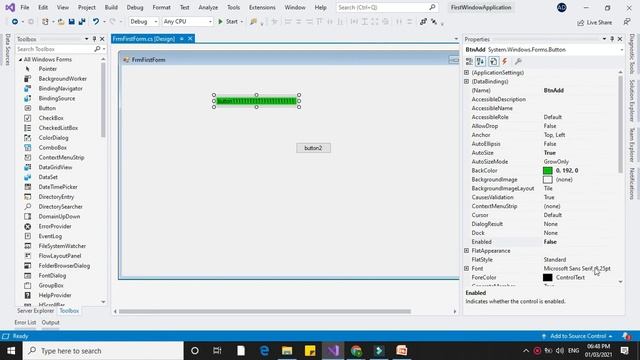Click the Navigate Backward icon

(15, 22)
